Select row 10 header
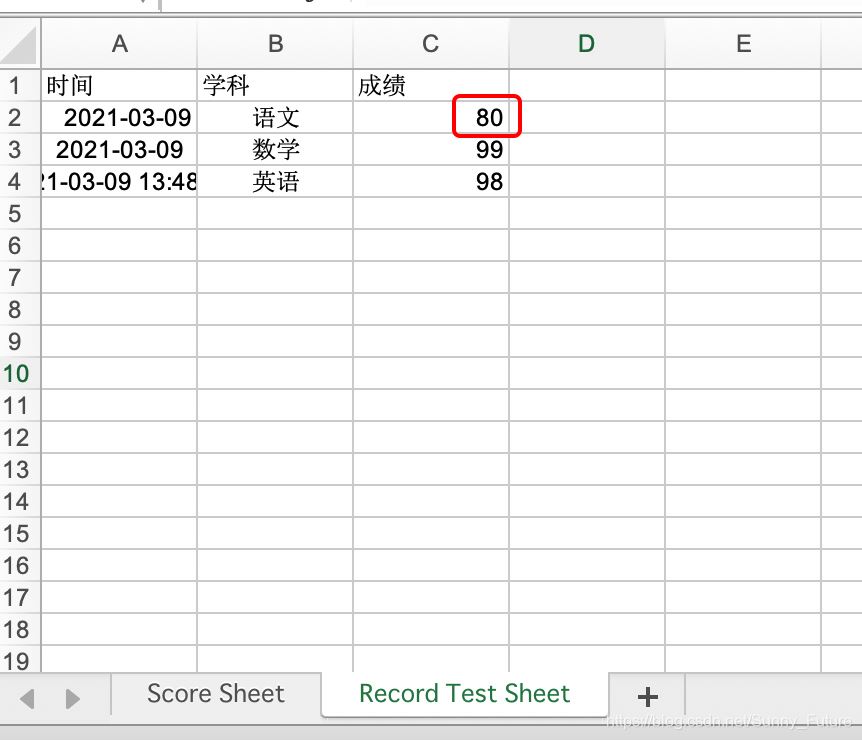862x740 pixels. [16, 374]
